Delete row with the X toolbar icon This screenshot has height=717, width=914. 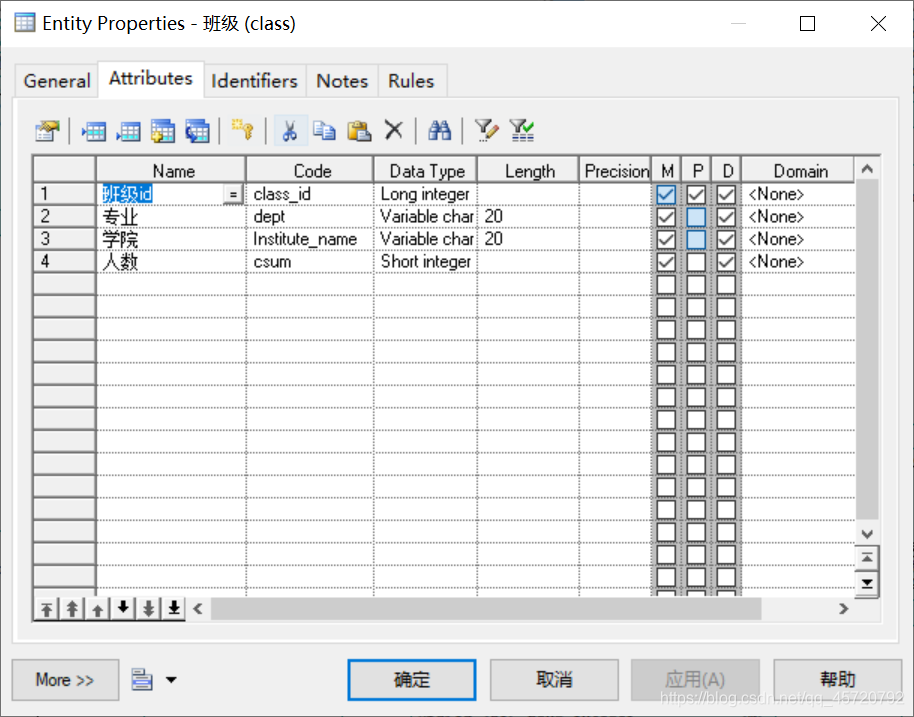pos(394,130)
